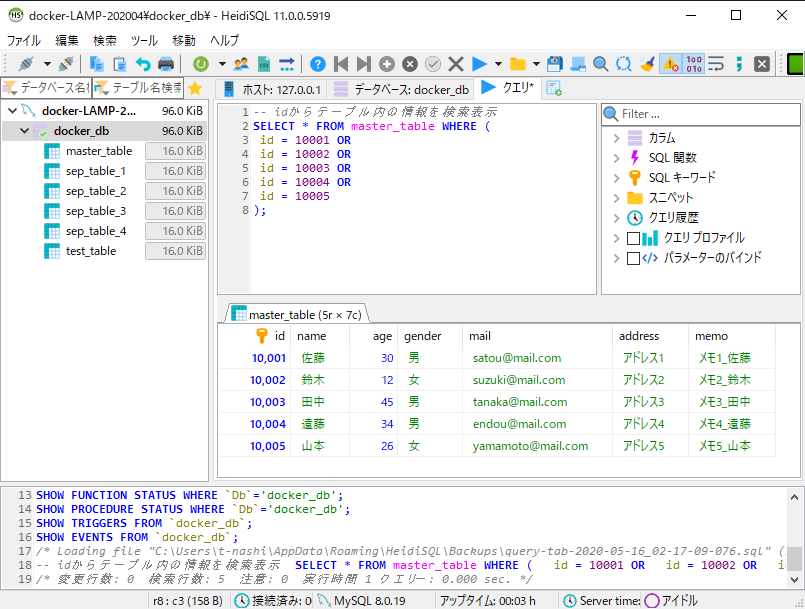Click the blue Help question mark icon
Screen dimensions: 805x609
coord(318,64)
